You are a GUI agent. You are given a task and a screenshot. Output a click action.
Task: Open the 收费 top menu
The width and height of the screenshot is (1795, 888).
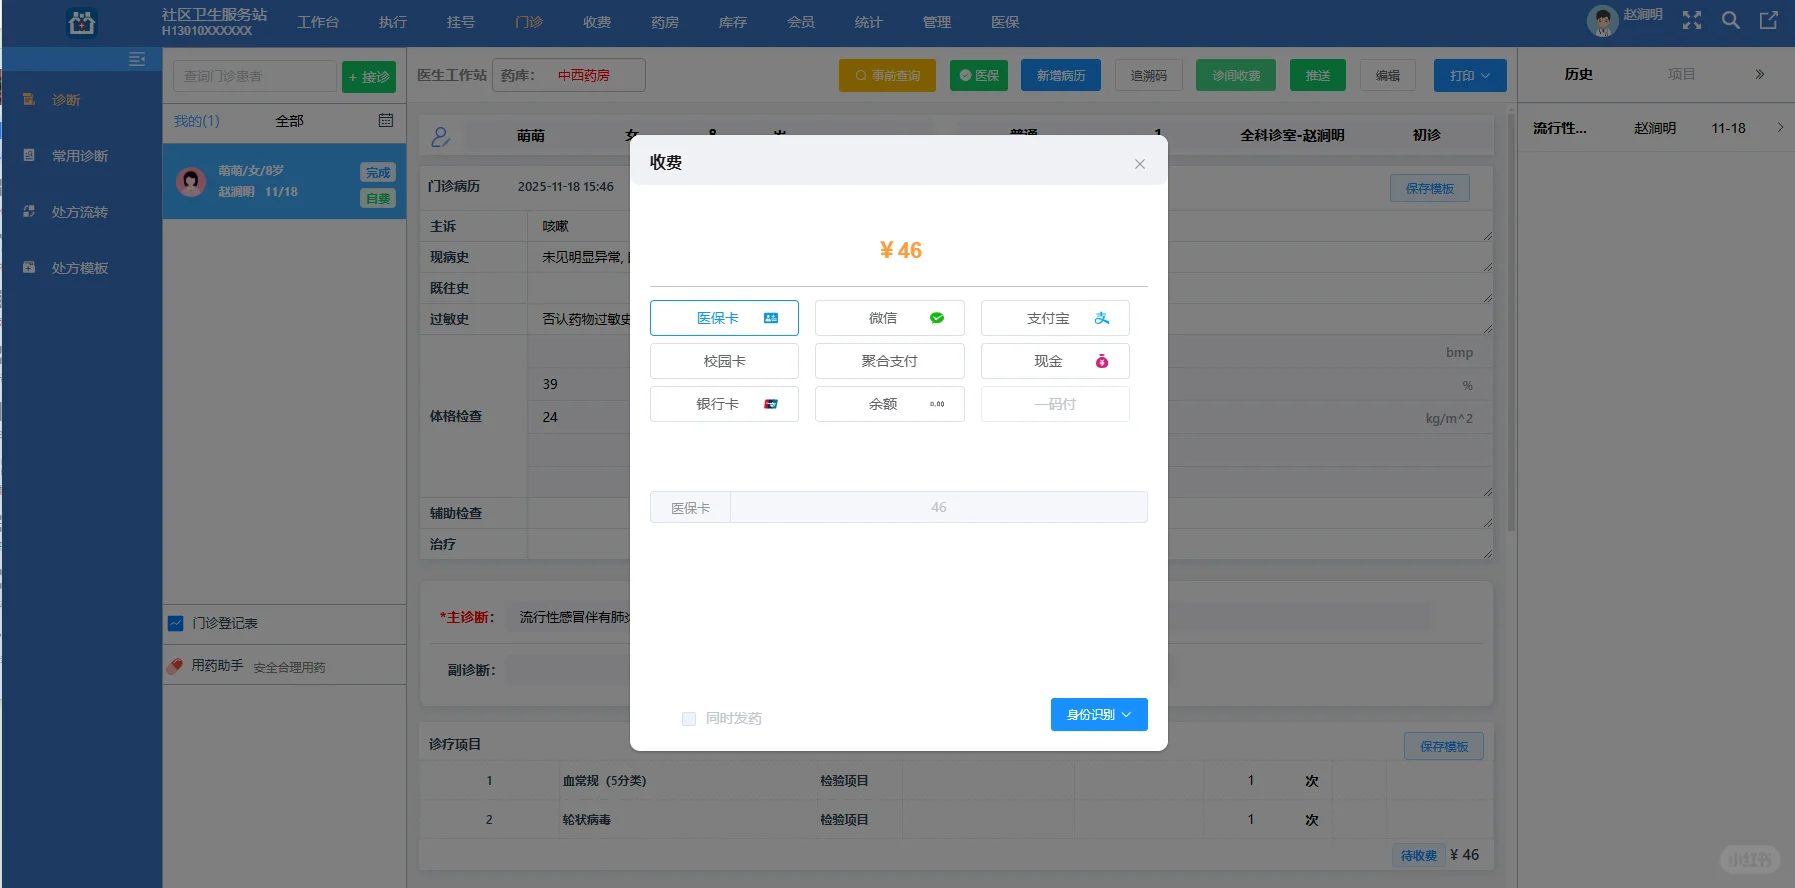click(597, 22)
